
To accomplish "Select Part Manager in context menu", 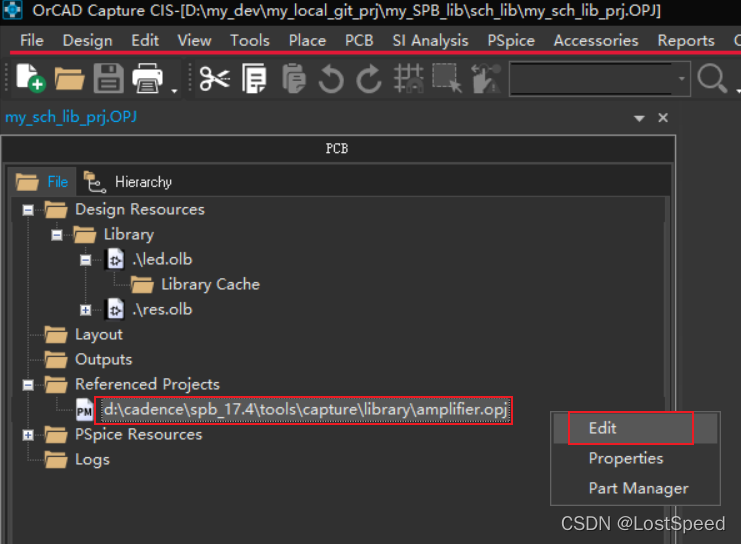I will 638,488.
